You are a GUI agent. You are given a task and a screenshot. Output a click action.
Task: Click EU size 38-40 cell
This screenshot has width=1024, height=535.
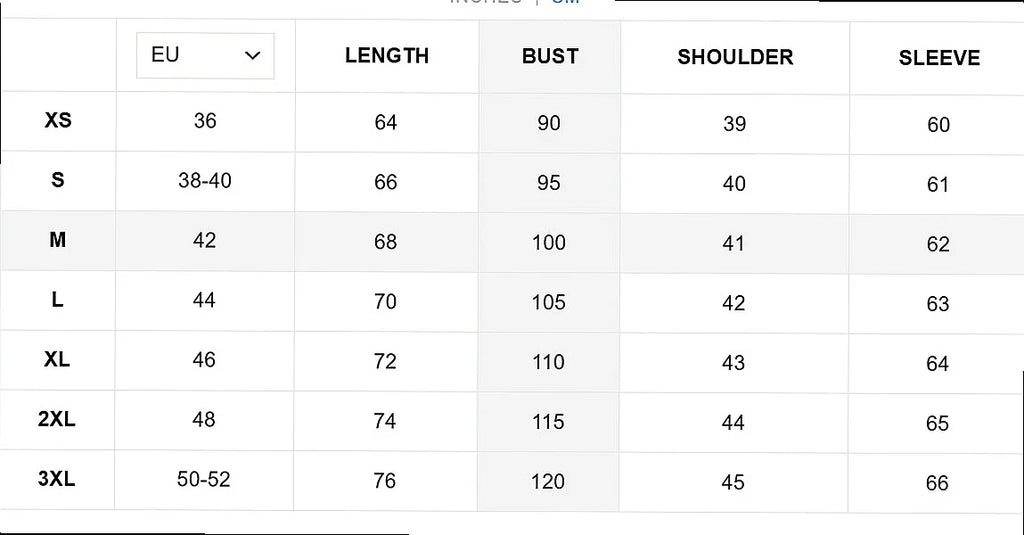click(205, 181)
